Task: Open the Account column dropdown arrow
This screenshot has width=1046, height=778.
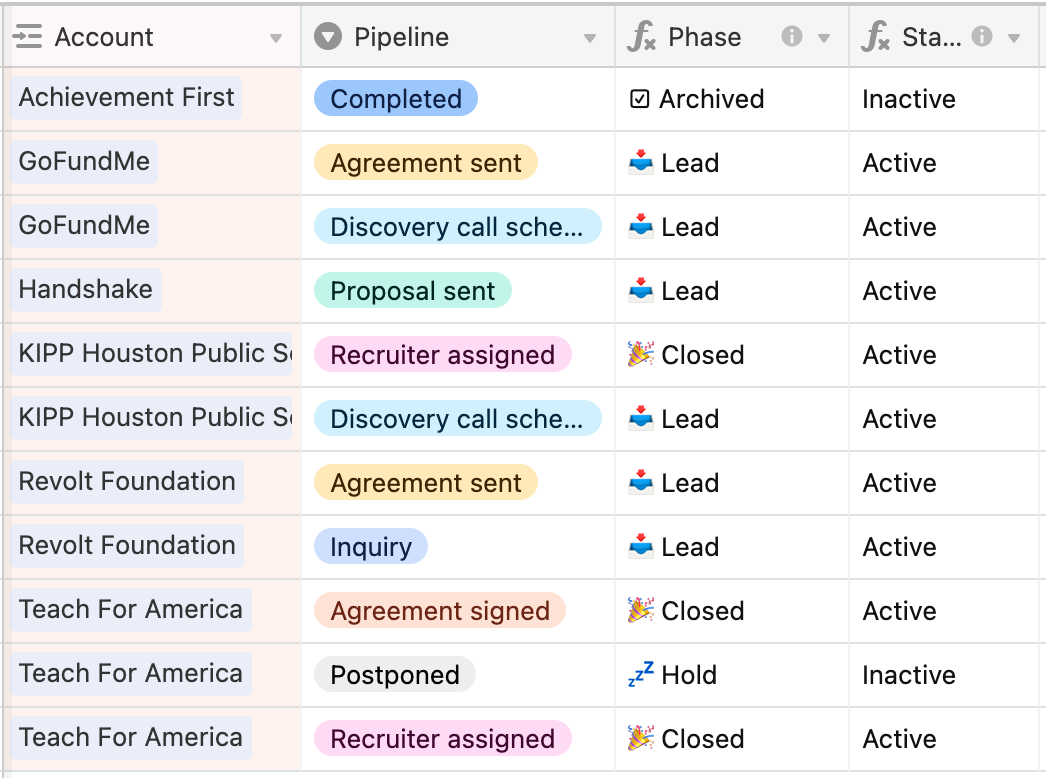Action: 276,39
